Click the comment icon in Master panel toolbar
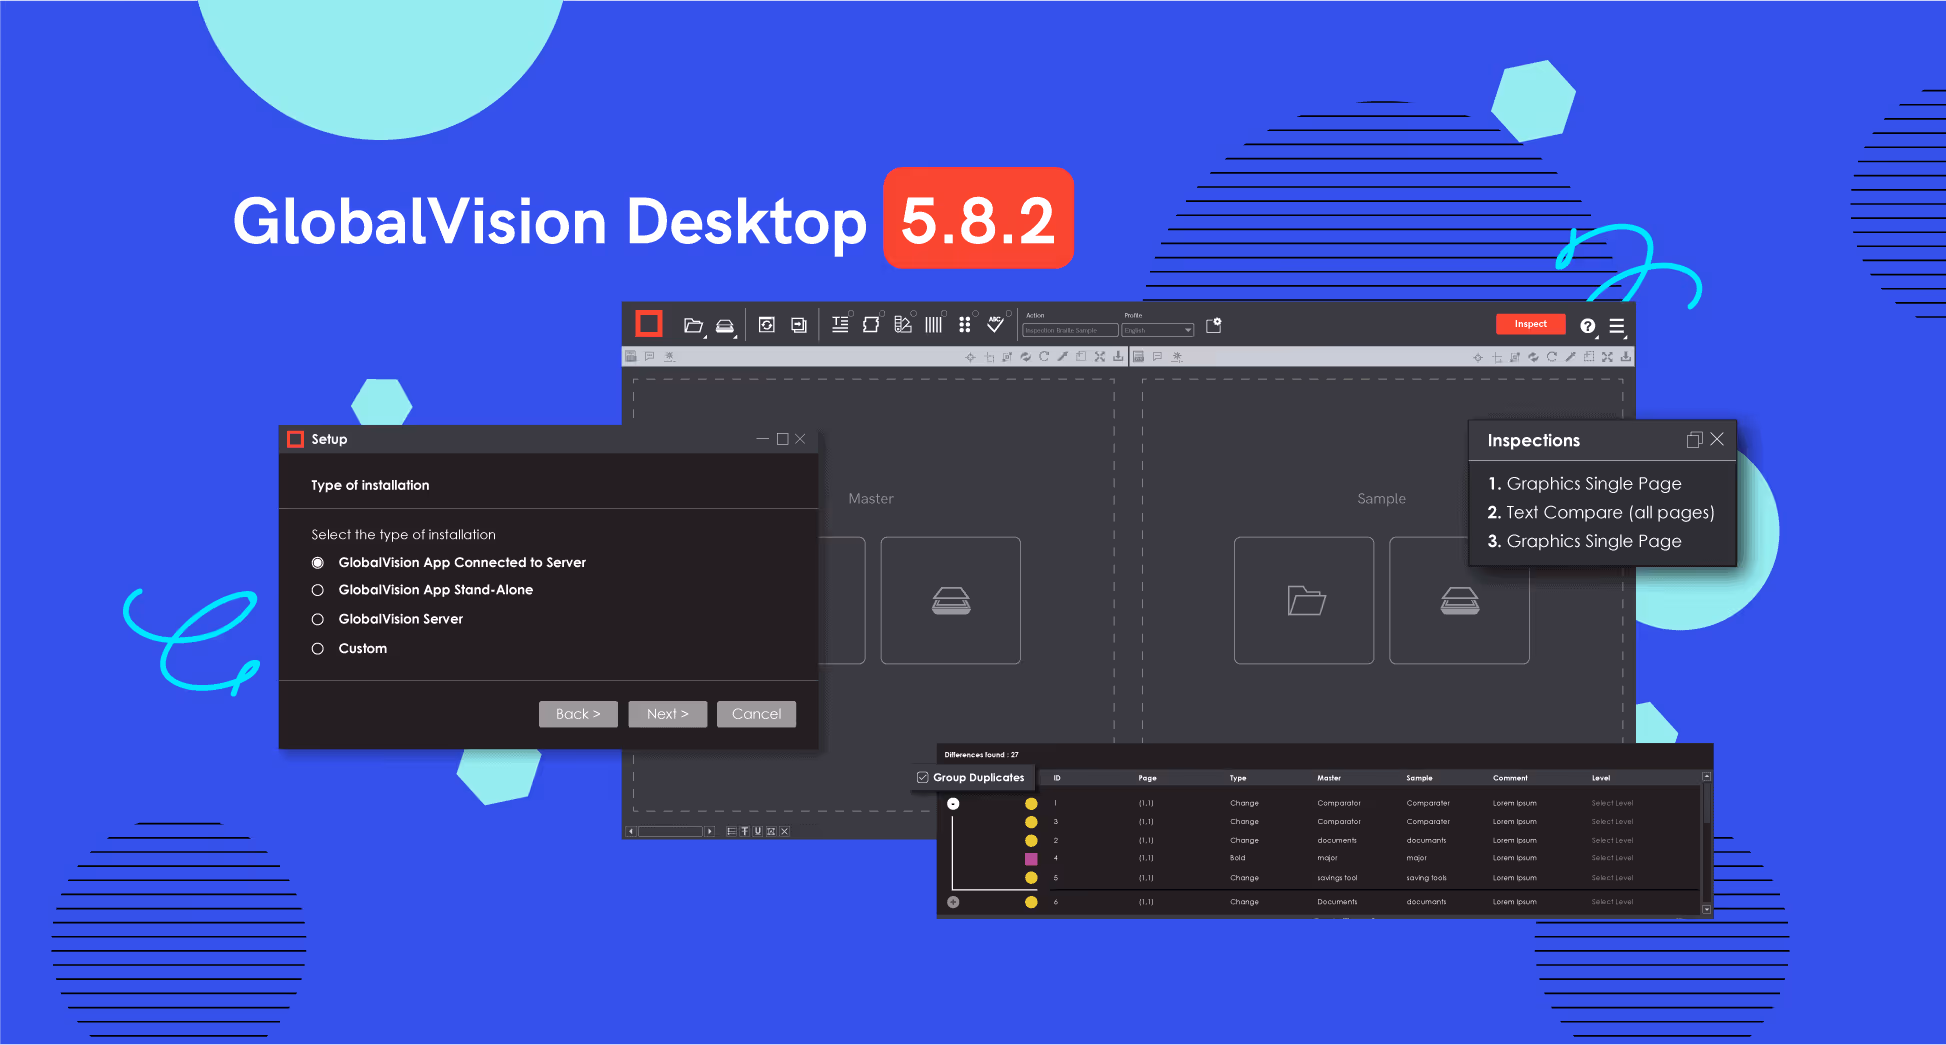This screenshot has width=1946, height=1045. [650, 356]
